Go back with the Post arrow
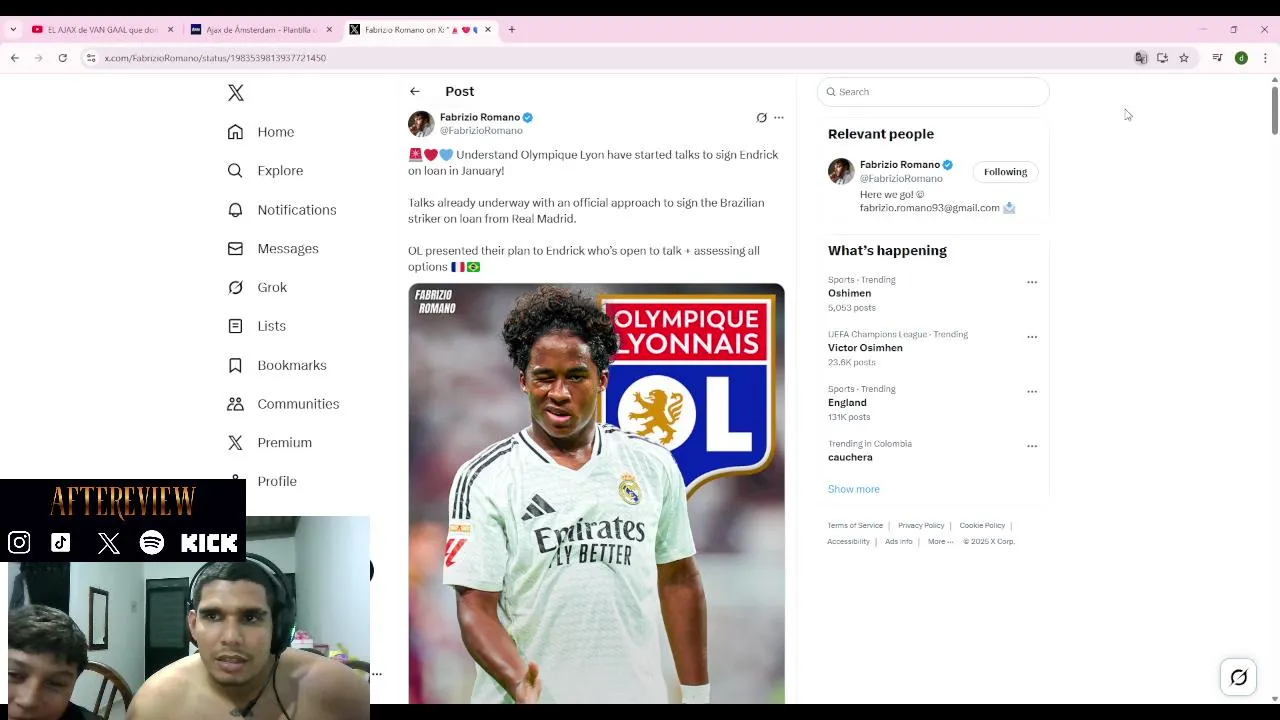 click(x=414, y=91)
